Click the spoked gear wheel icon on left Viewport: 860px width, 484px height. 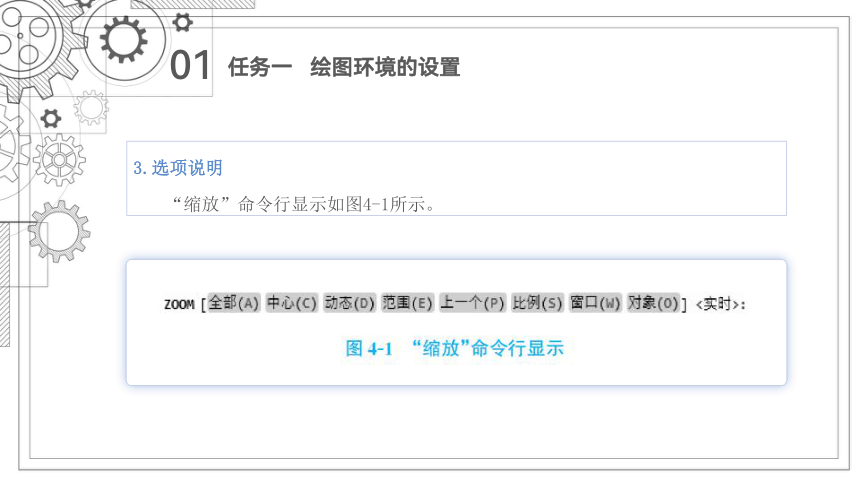point(59,160)
